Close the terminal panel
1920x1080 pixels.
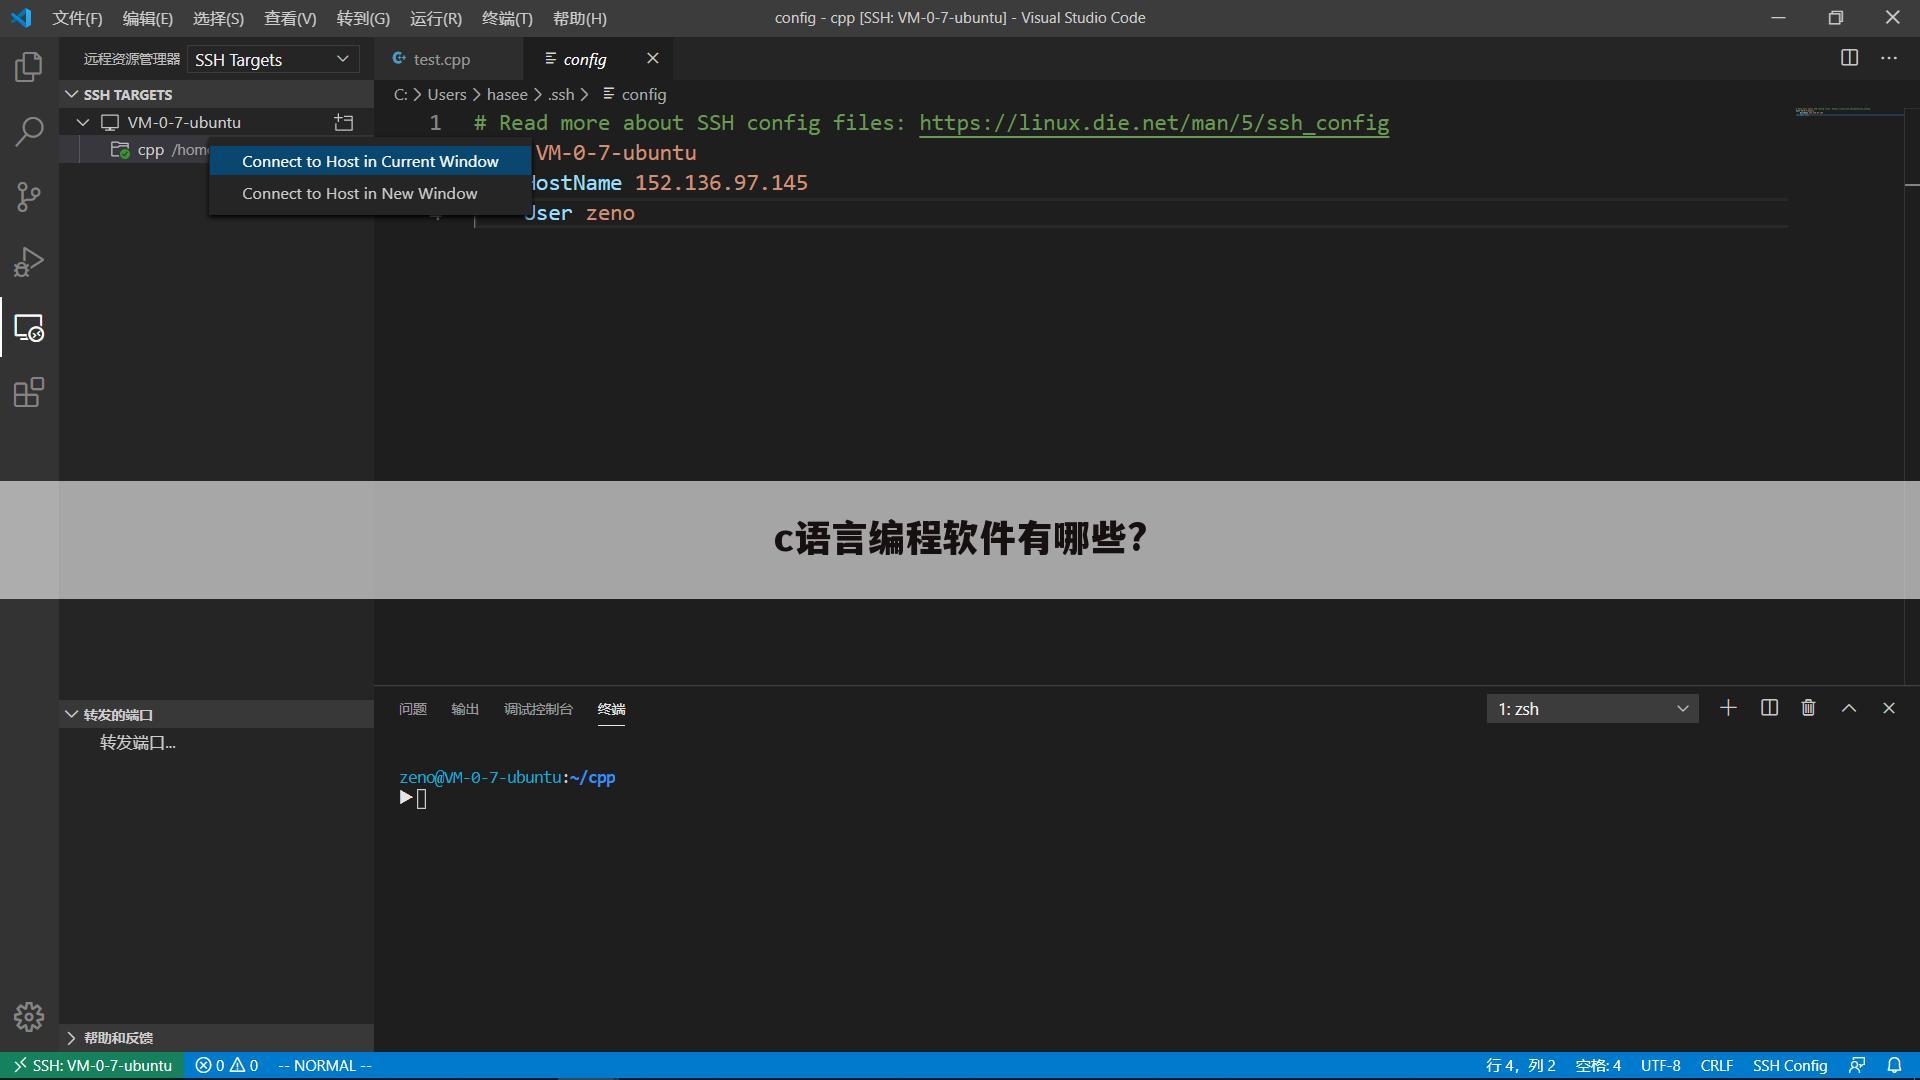[1889, 708]
